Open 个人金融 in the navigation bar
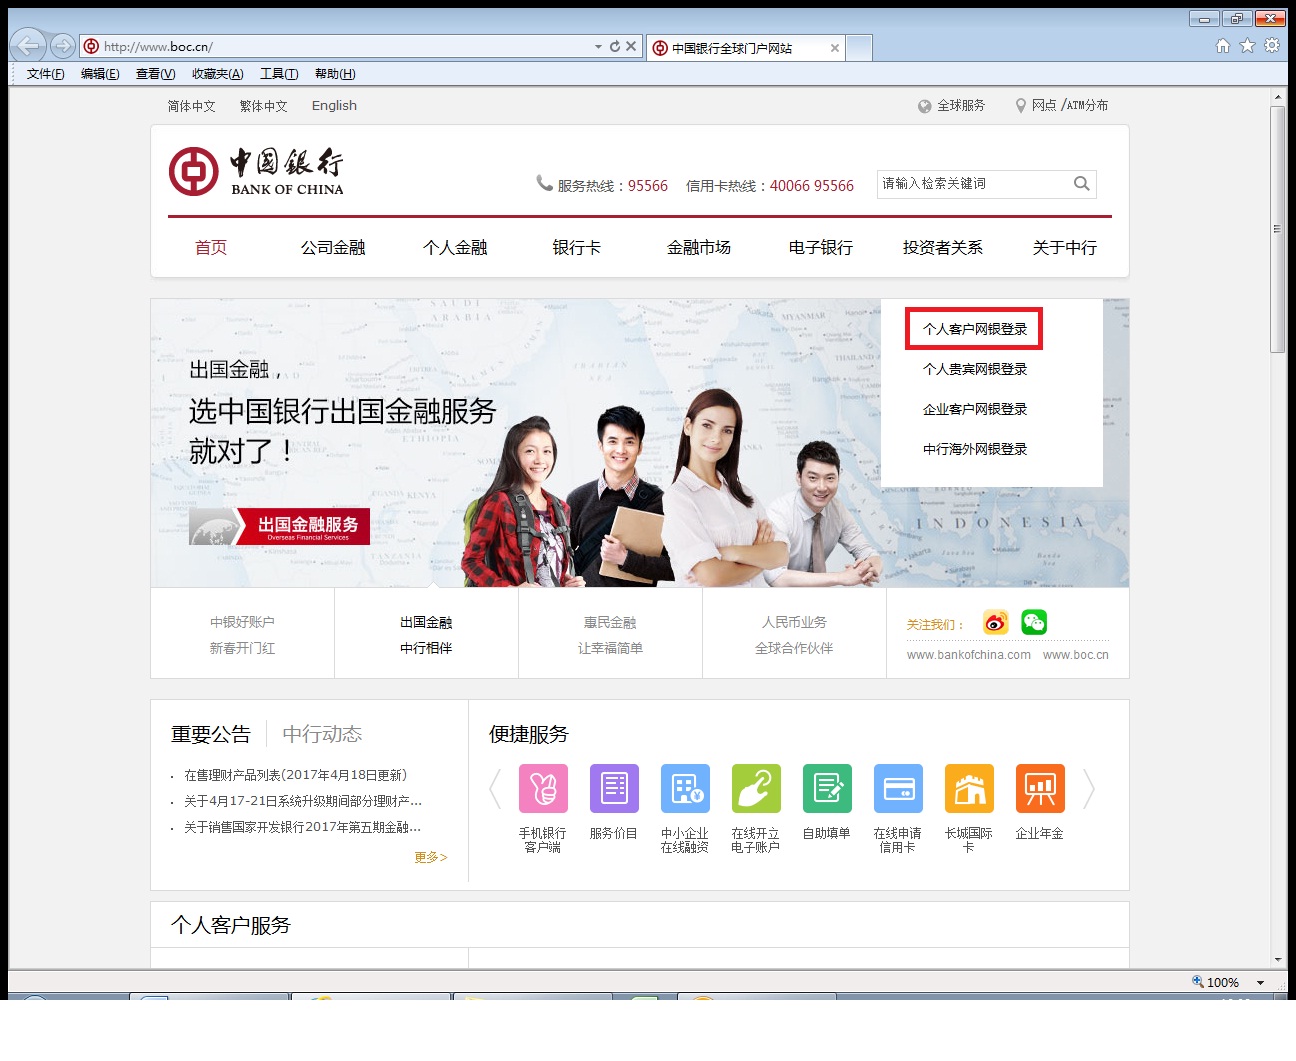Screen dimensions: 1296x1061 tap(455, 248)
